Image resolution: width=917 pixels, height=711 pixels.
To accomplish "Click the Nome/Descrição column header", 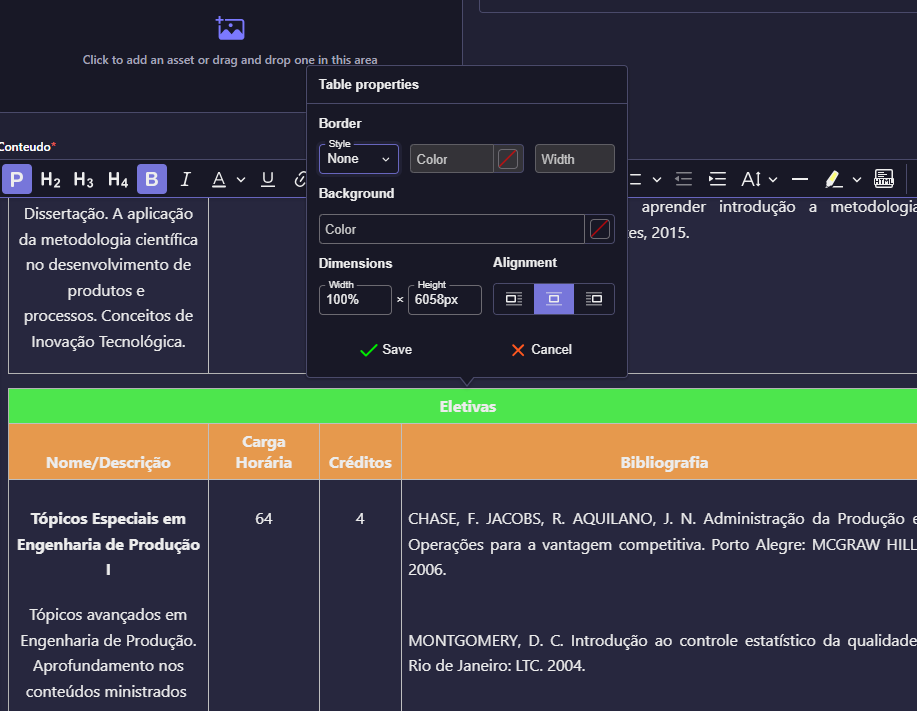I will [108, 452].
